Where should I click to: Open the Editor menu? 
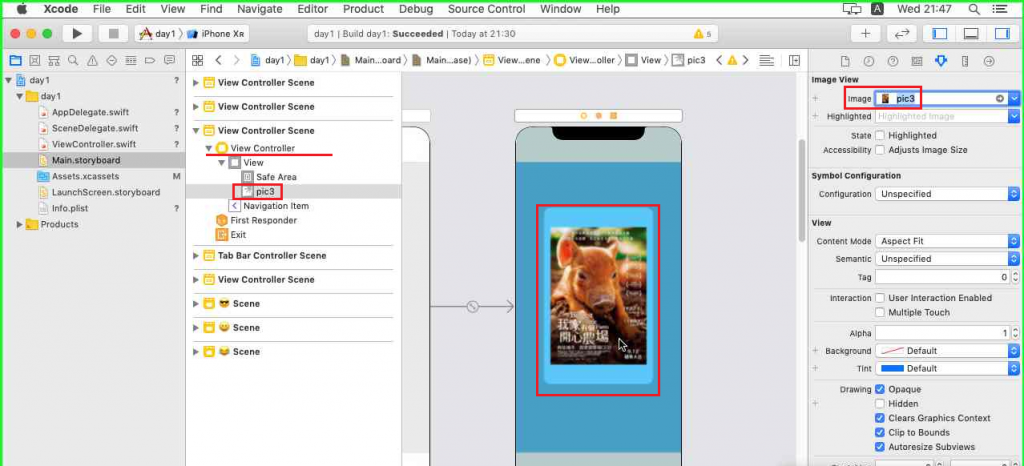click(312, 9)
